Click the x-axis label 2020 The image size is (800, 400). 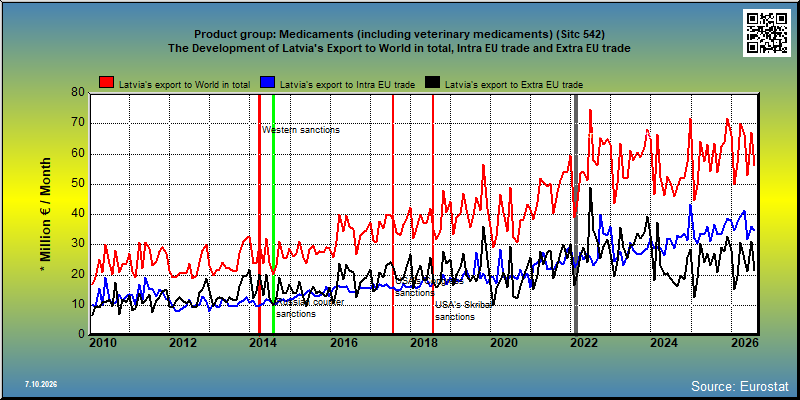pyautogui.click(x=505, y=342)
